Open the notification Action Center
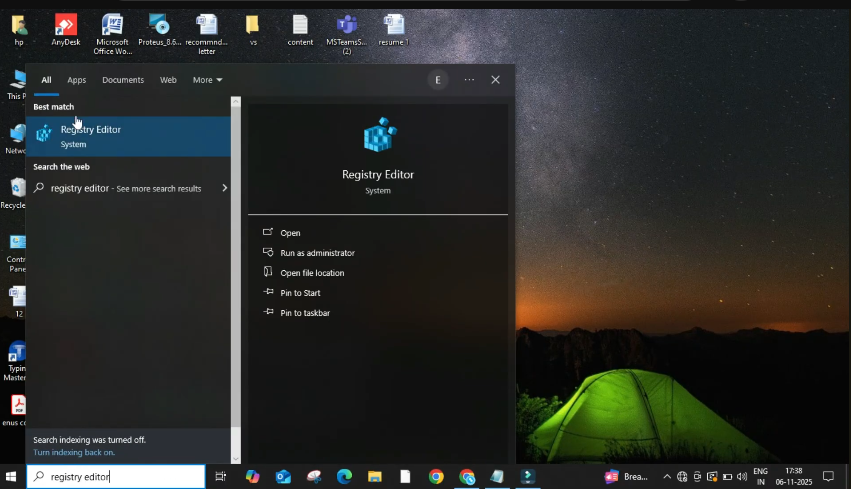The width and height of the screenshot is (851, 489). coord(828,477)
